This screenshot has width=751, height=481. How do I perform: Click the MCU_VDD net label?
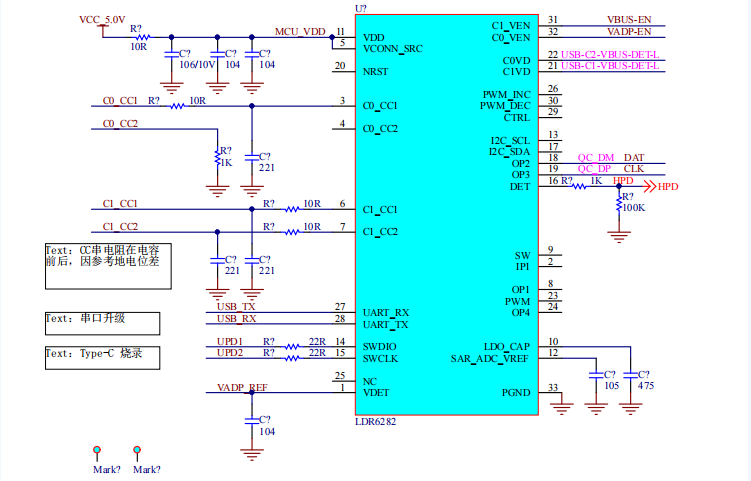(x=300, y=32)
